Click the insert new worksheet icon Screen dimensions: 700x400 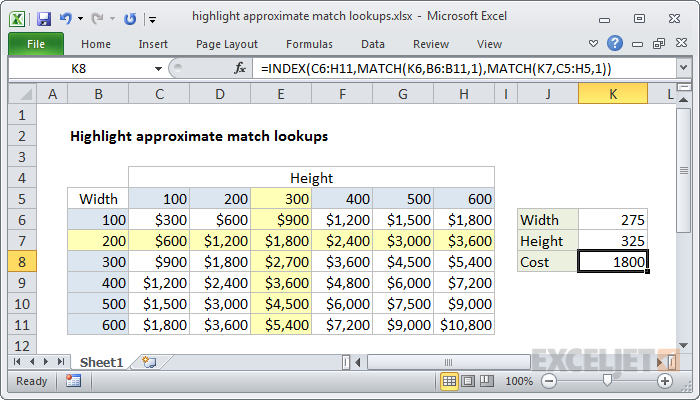[149, 361]
